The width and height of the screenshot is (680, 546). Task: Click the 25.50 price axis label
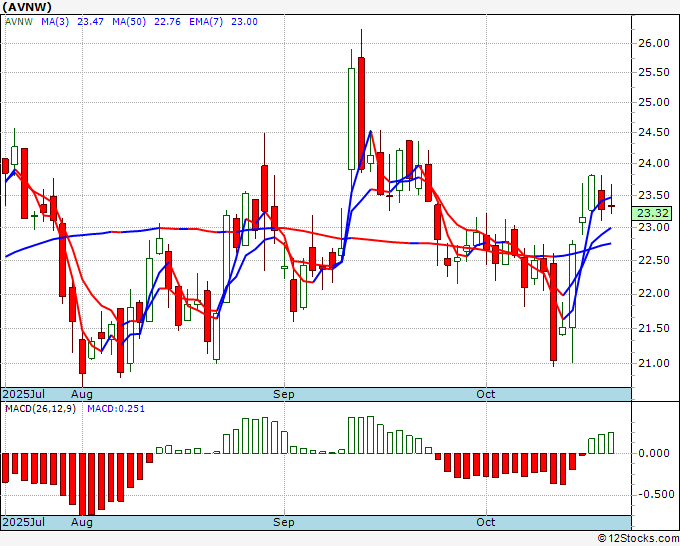pyautogui.click(x=654, y=72)
